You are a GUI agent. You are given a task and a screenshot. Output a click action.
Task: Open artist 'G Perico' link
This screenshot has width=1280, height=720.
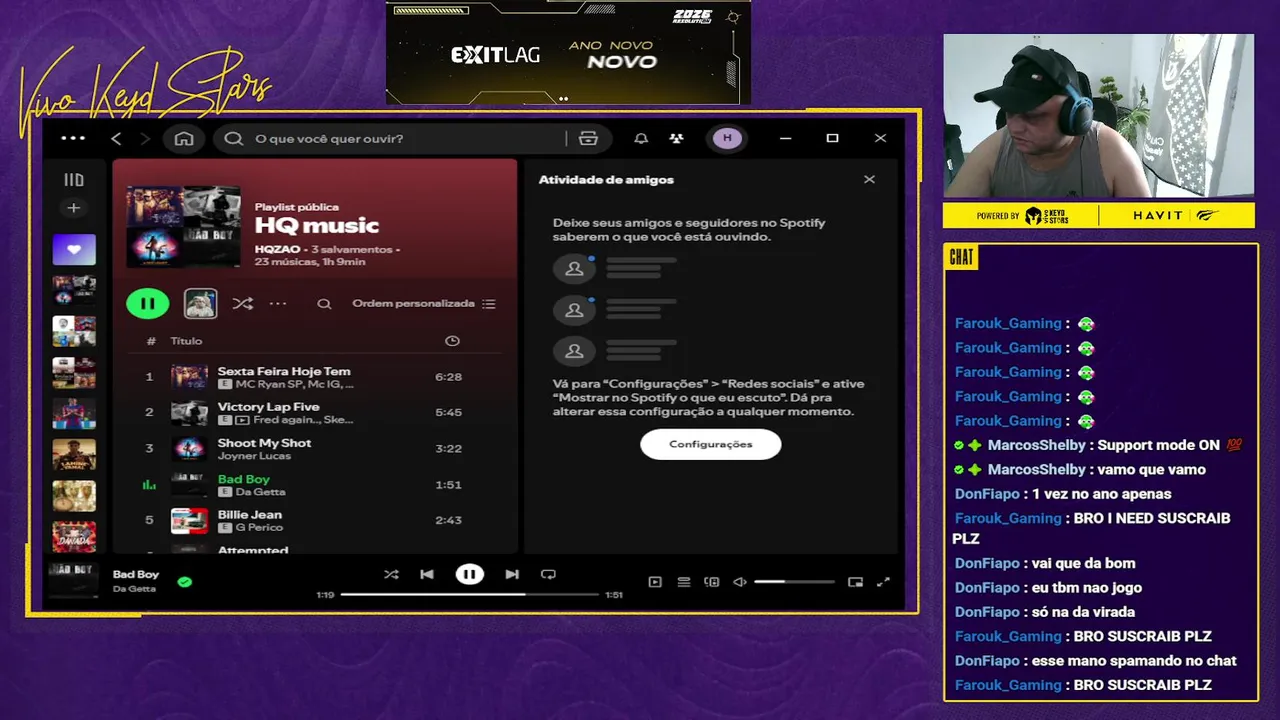click(259, 527)
